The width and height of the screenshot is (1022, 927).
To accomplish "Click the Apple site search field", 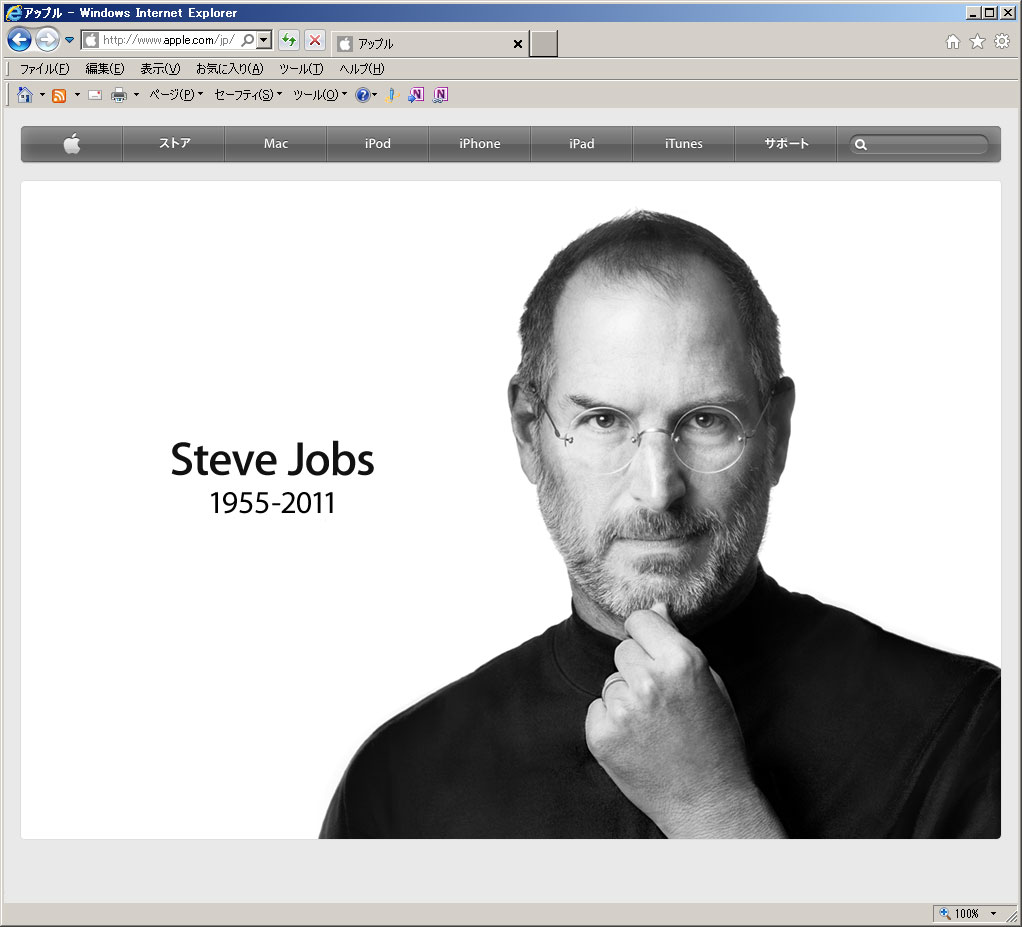I will point(919,144).
